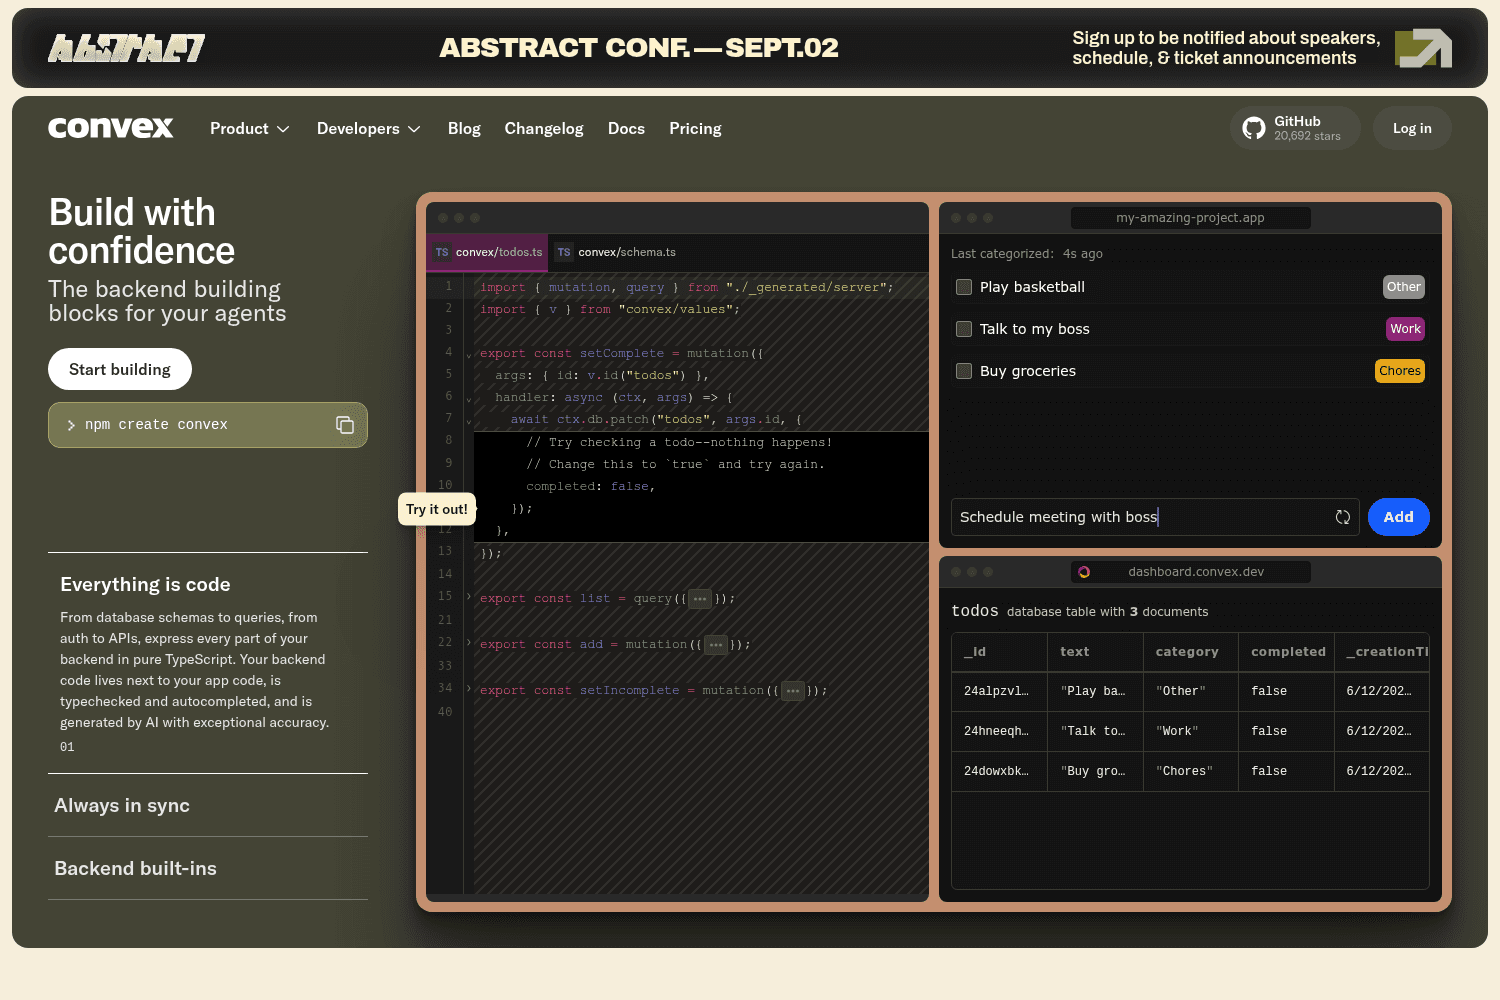1500x1000 pixels.
Task: Click the completed: false code on line 10
Action: [590, 487]
